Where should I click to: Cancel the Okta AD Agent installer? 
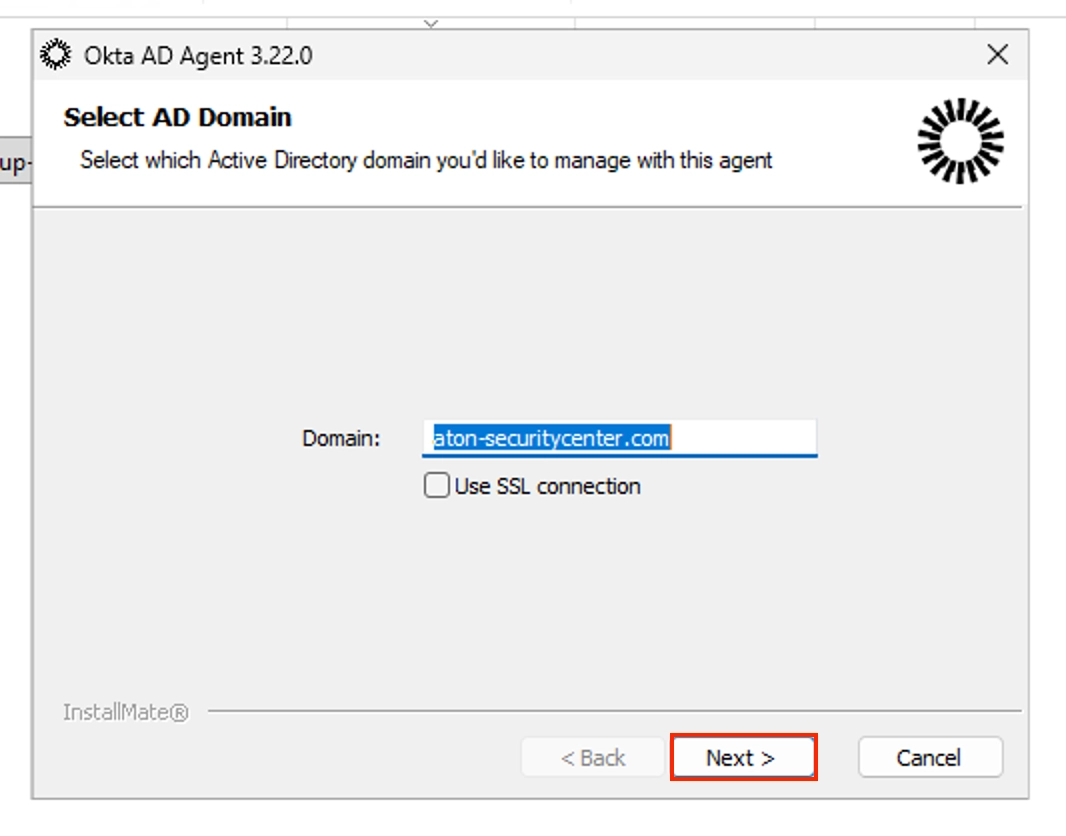point(929,757)
